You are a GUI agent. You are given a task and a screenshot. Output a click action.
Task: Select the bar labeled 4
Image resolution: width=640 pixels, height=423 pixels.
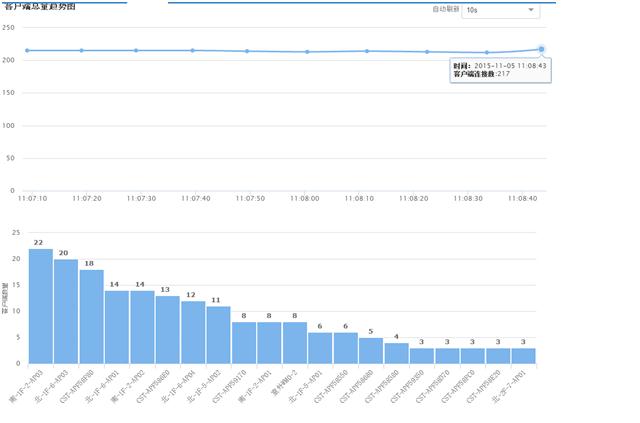click(x=397, y=353)
